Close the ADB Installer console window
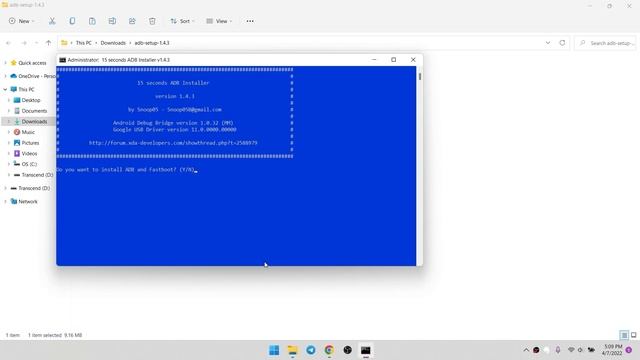This screenshot has width=640, height=360. click(x=413, y=60)
